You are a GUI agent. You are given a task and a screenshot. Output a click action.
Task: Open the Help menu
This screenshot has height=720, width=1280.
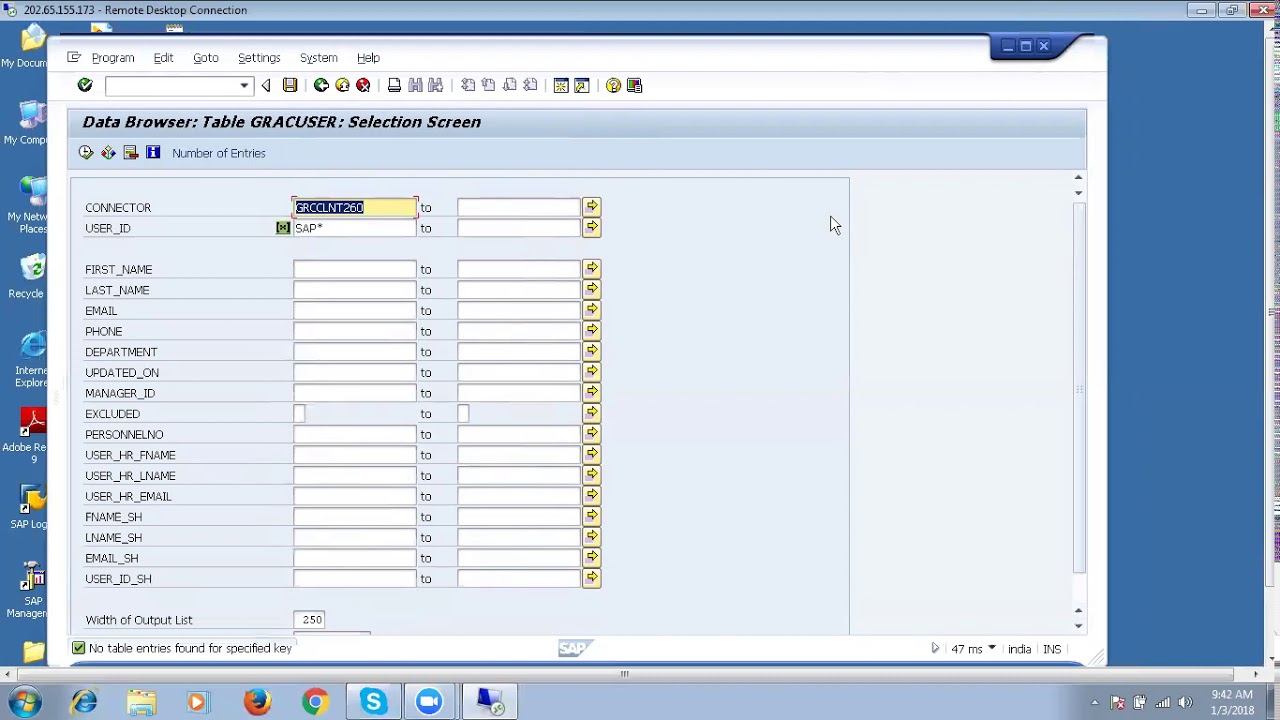pos(368,58)
